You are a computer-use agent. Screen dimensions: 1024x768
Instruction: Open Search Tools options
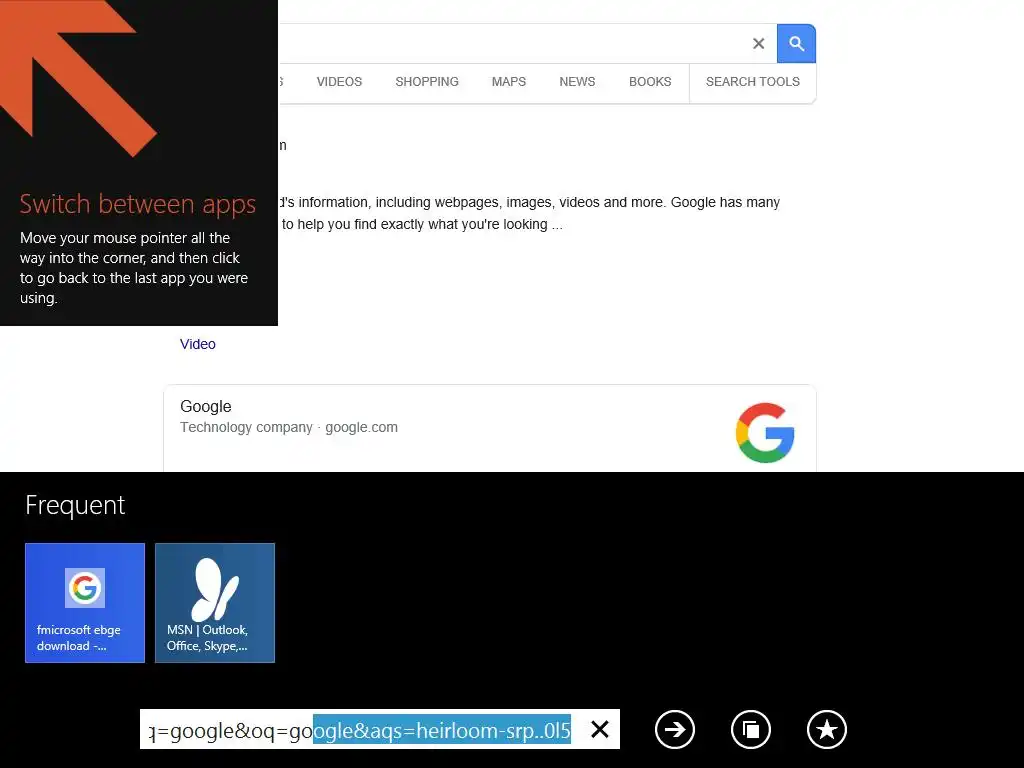point(752,82)
